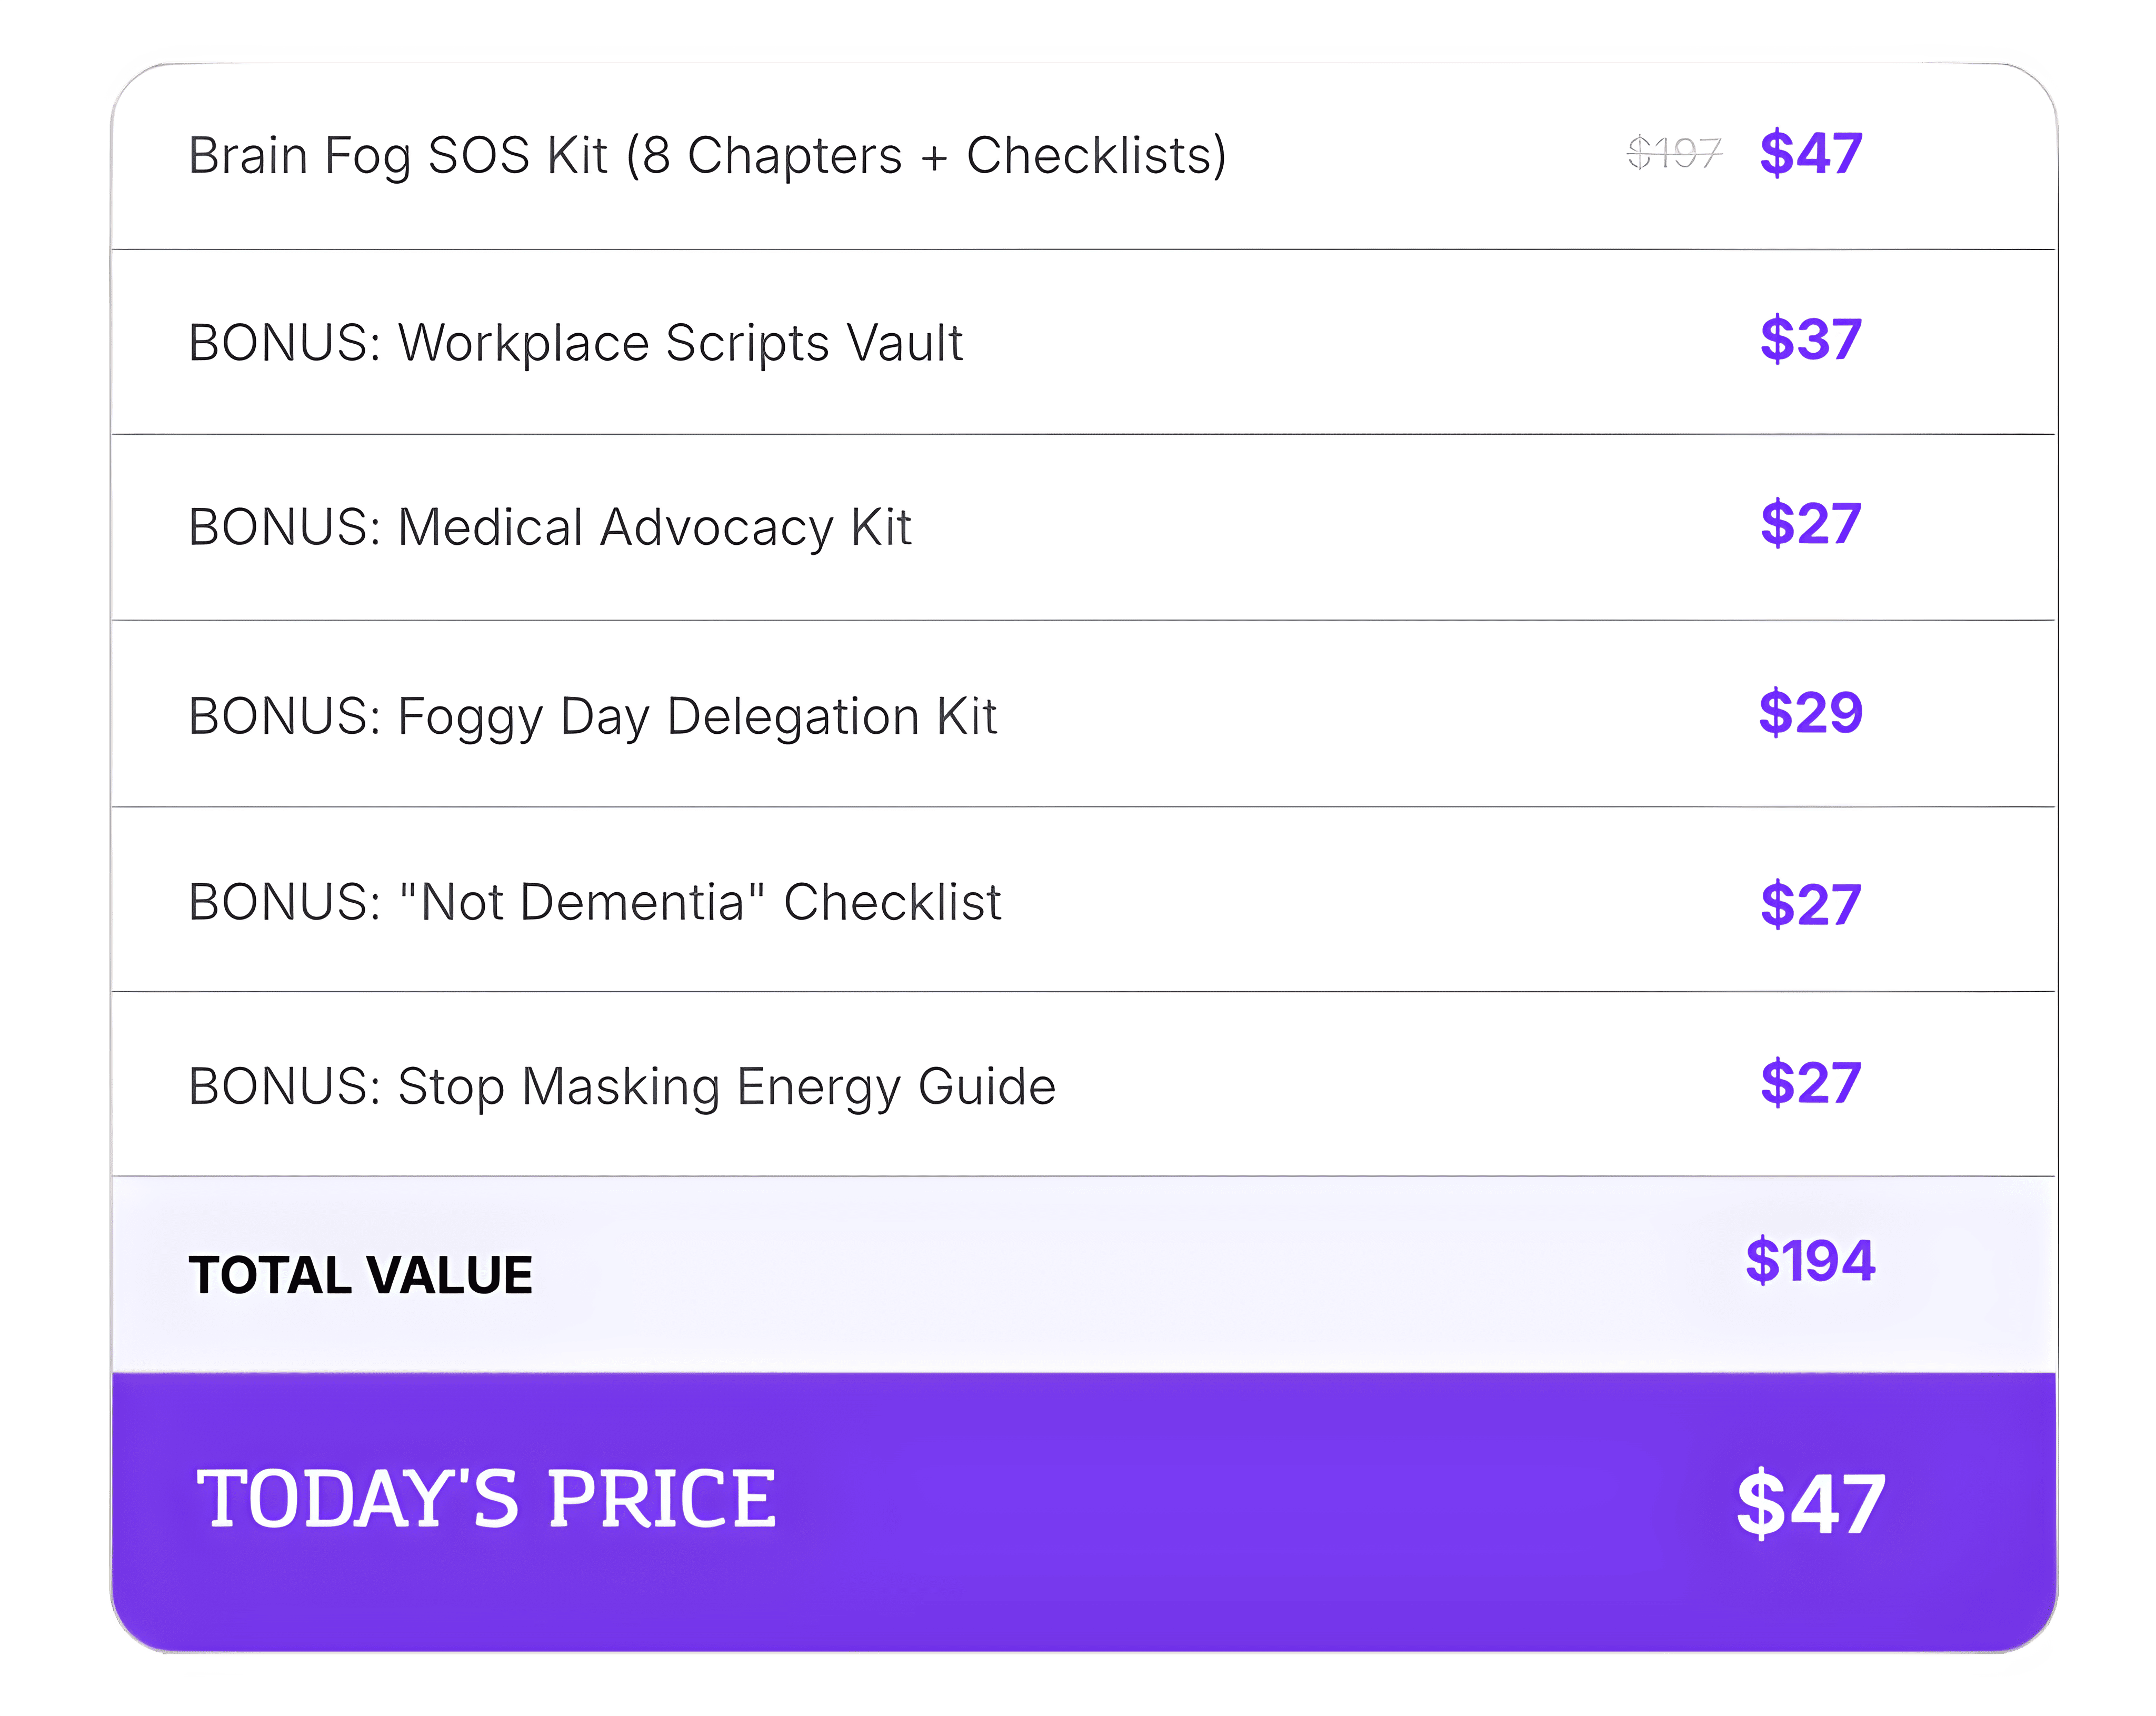Select the $194 total value amount

coord(1810,1260)
